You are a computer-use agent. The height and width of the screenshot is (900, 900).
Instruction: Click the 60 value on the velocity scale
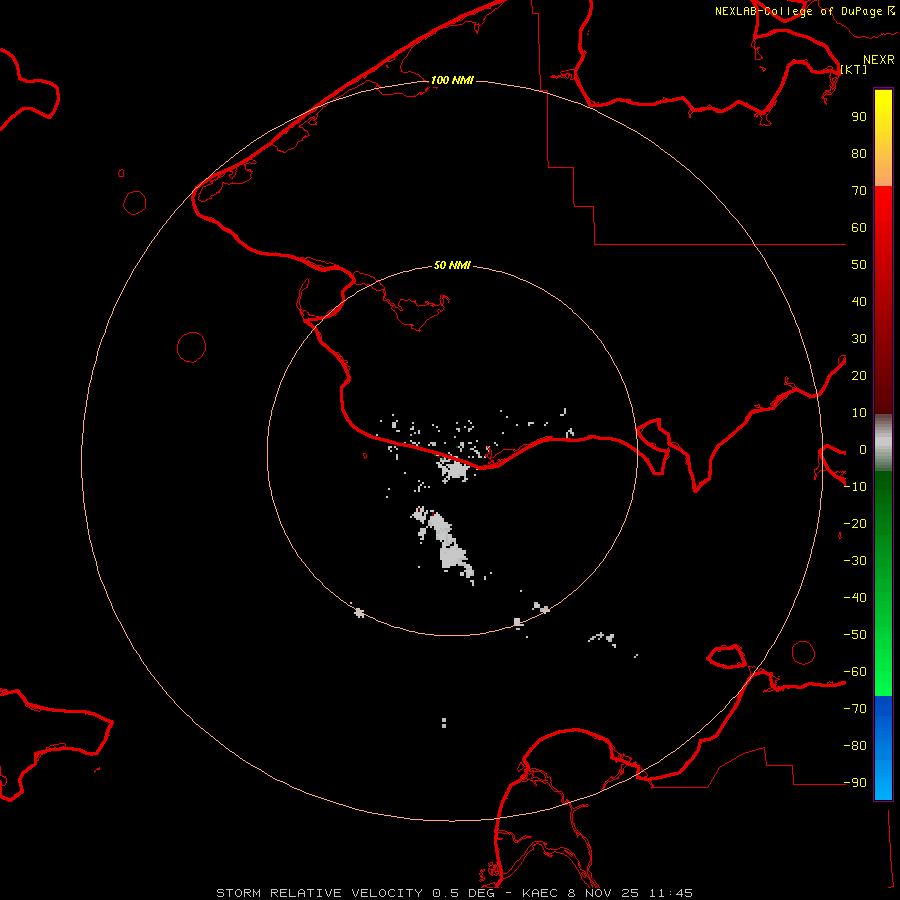[859, 227]
